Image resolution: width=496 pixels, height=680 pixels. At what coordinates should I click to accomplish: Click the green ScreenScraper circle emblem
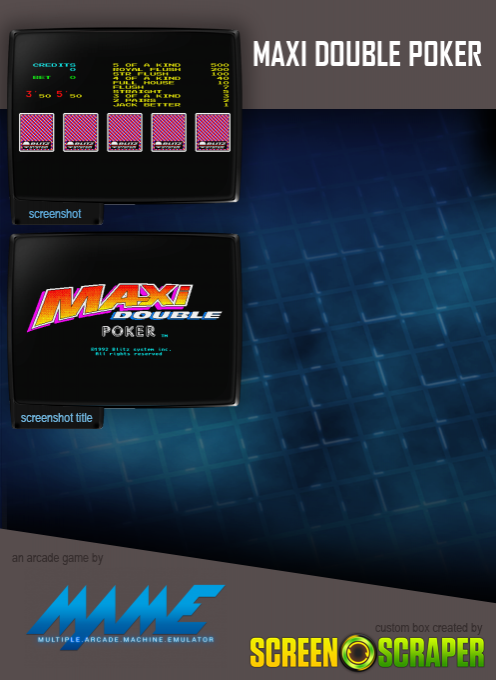click(x=358, y=652)
